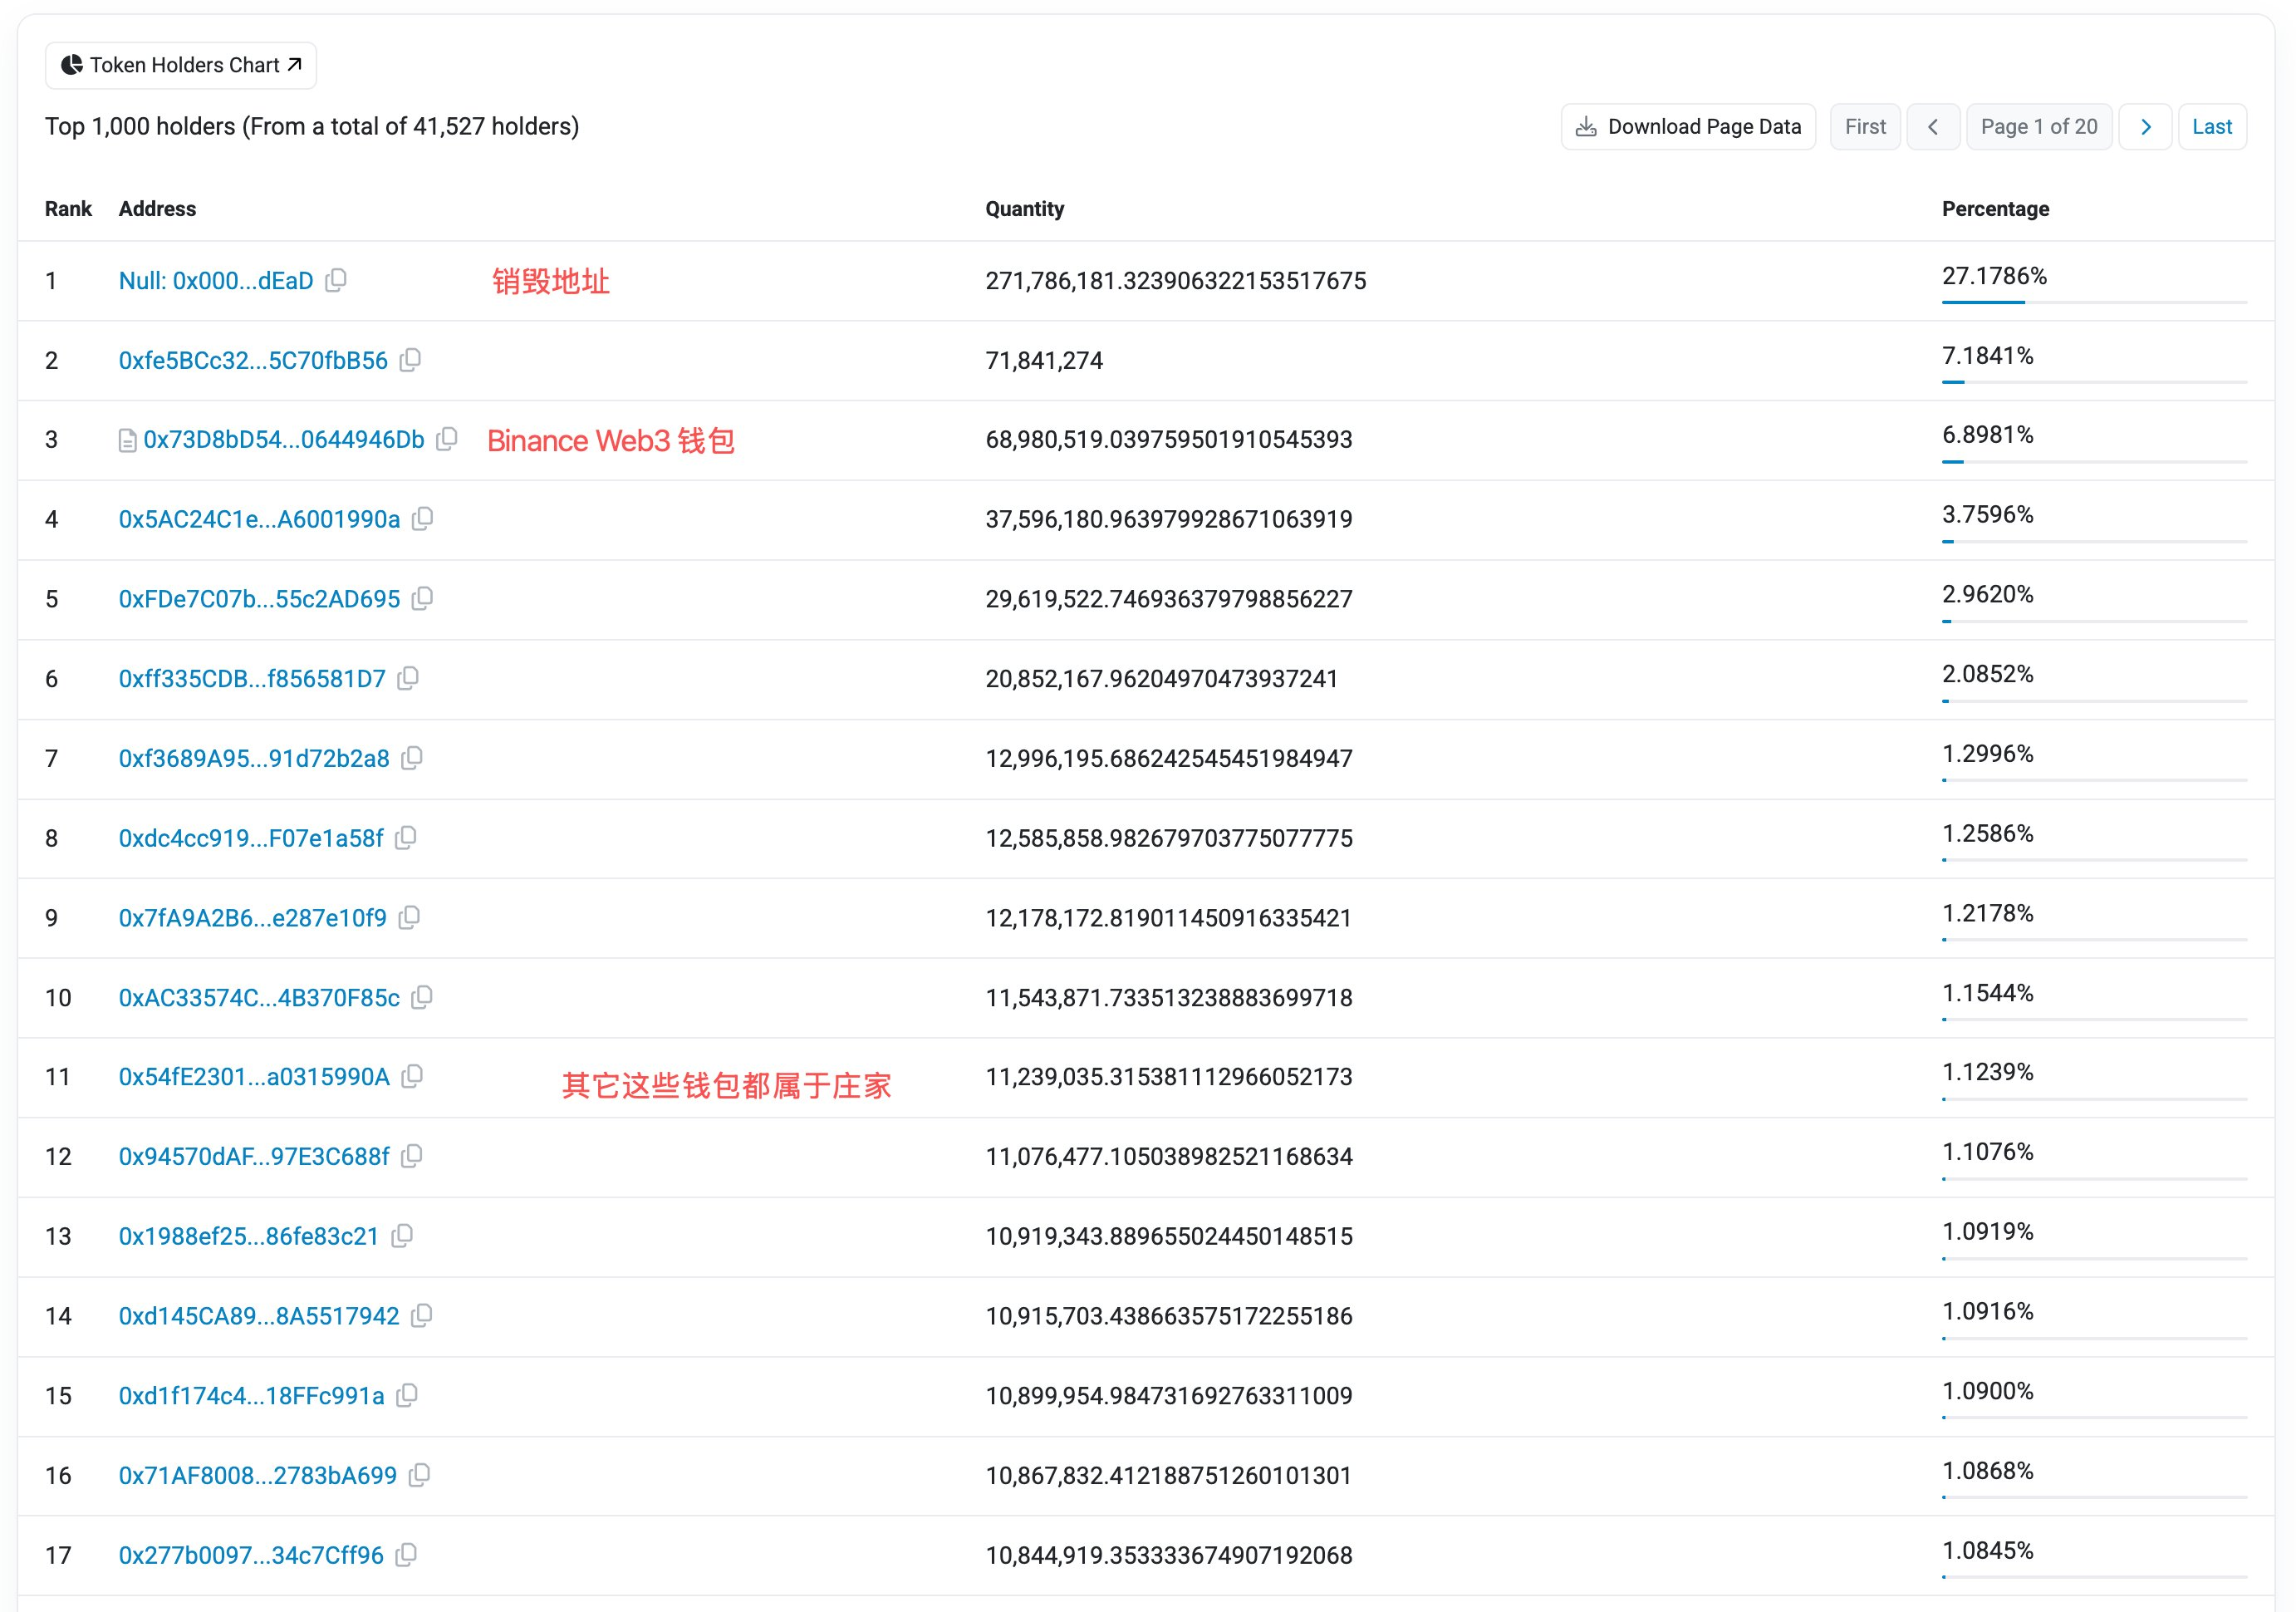This screenshot has height=1612, width=2296.
Task: Copy address 0x5AC24C1e...A6001990a
Action: pos(423,519)
